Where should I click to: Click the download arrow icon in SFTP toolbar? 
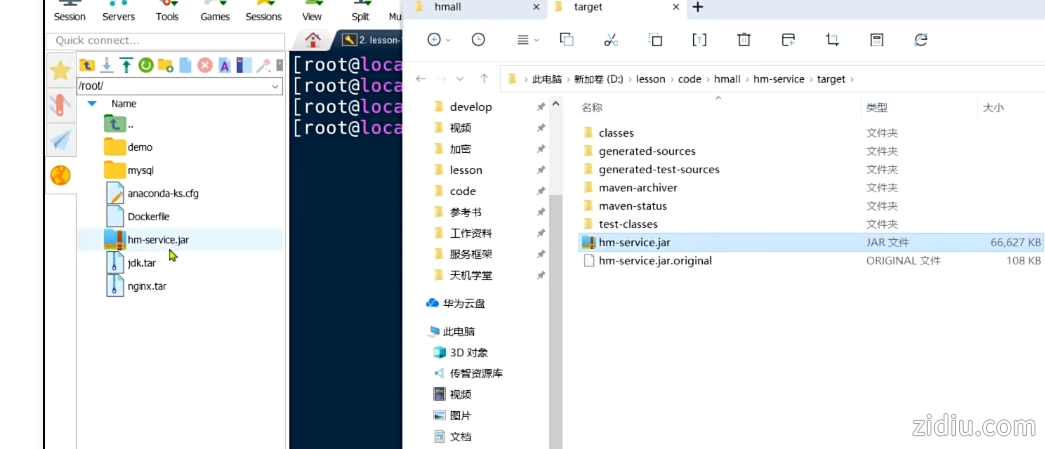click(106, 66)
